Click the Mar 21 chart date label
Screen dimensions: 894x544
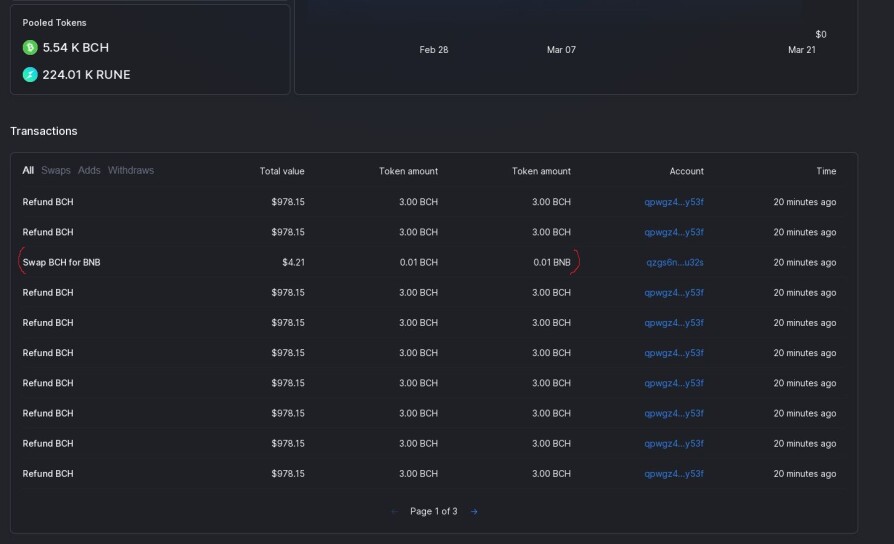[802, 50]
